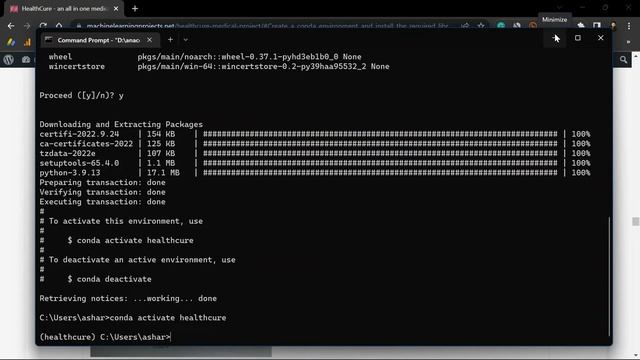The height and width of the screenshot is (360, 640).
Task: Minimize the Command Prompt window
Action: [555, 38]
